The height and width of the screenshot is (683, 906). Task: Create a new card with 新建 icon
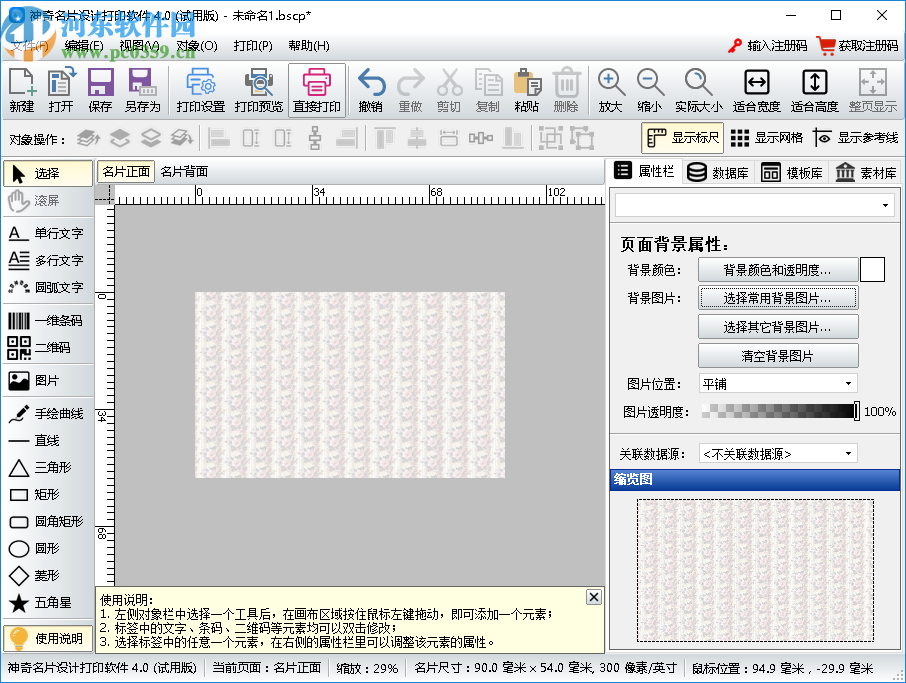point(22,90)
